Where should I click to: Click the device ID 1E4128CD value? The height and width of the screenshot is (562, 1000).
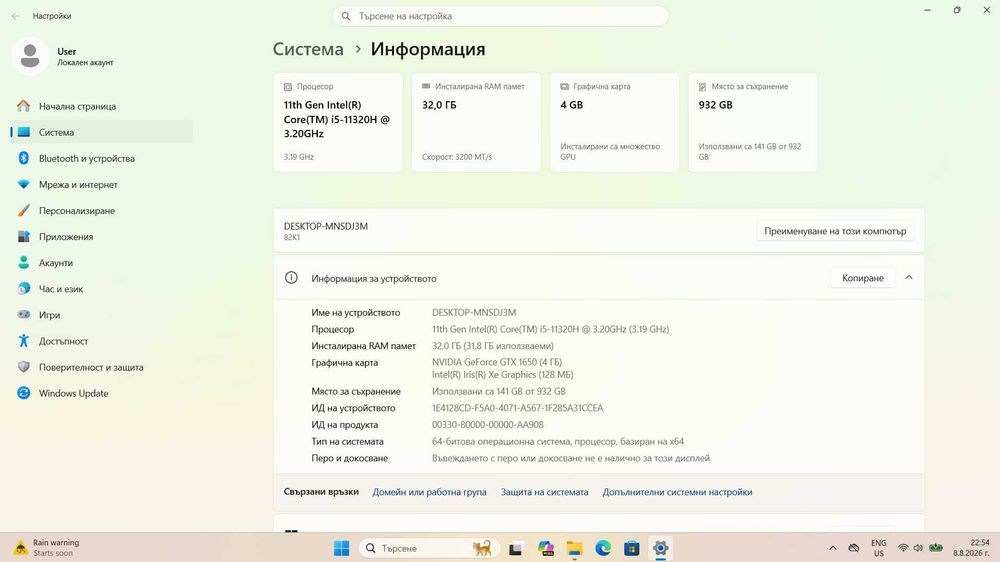pos(517,408)
